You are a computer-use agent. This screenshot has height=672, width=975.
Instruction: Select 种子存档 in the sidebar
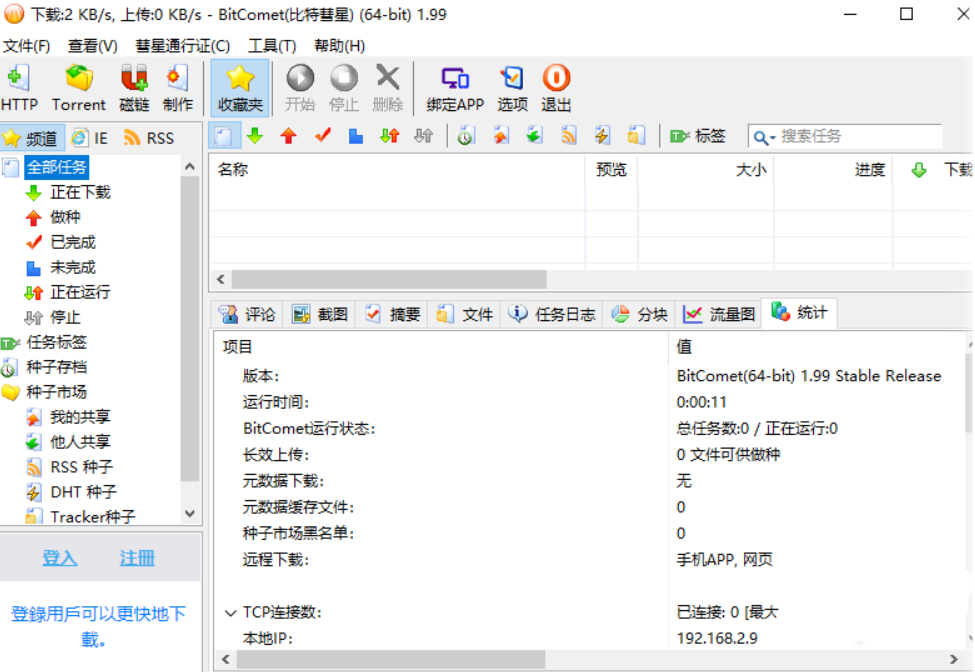pos(56,367)
